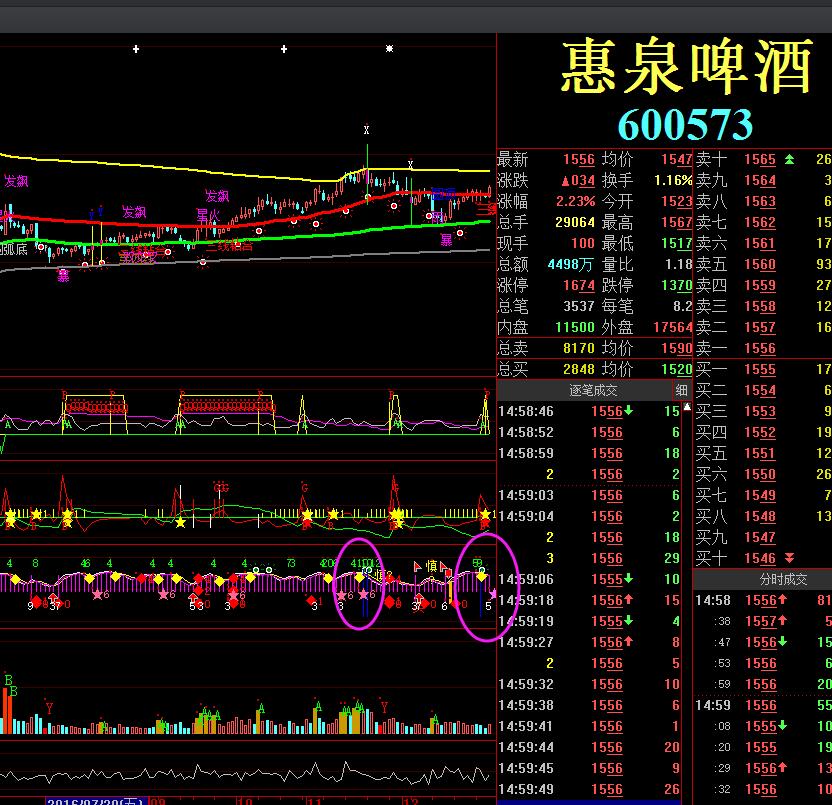Click the 内盘 value 11500

[575, 327]
